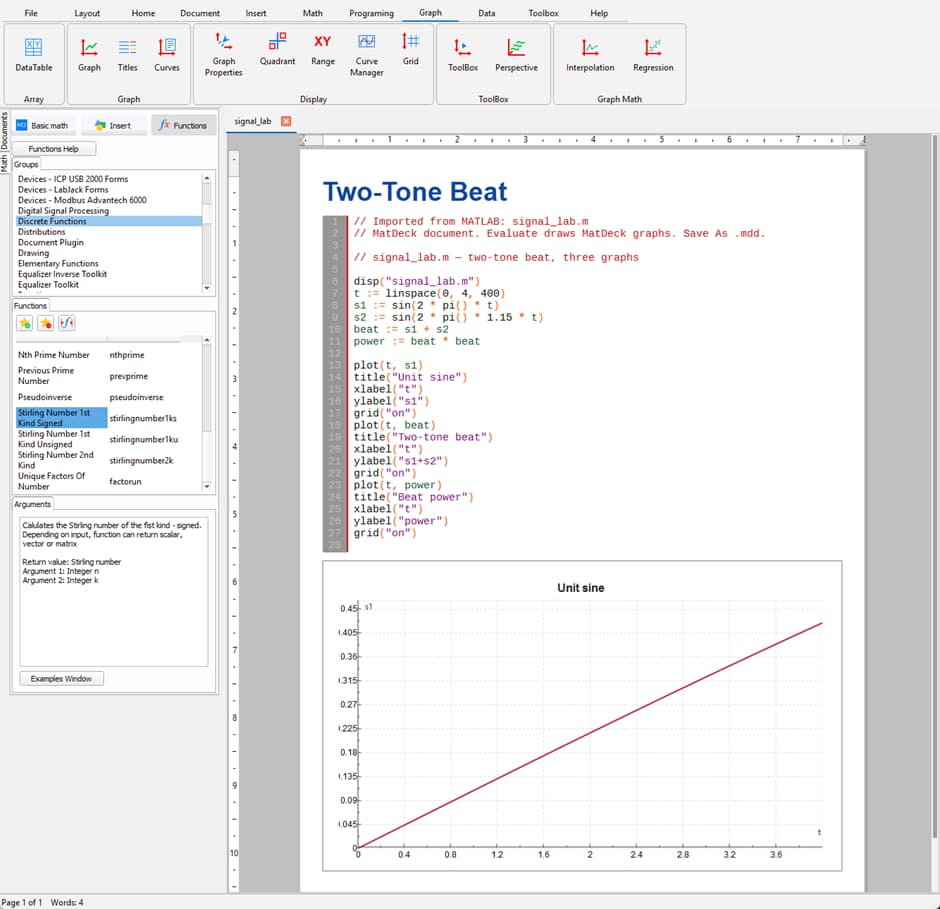Screen dimensions: 940x909
Task: Select Unique Factors Of Number function
Action: [x=61, y=481]
